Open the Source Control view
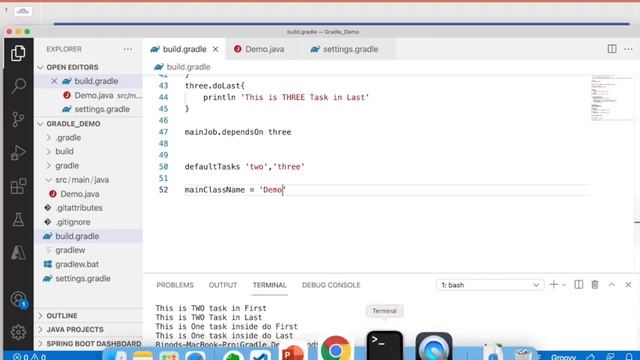 [18, 119]
